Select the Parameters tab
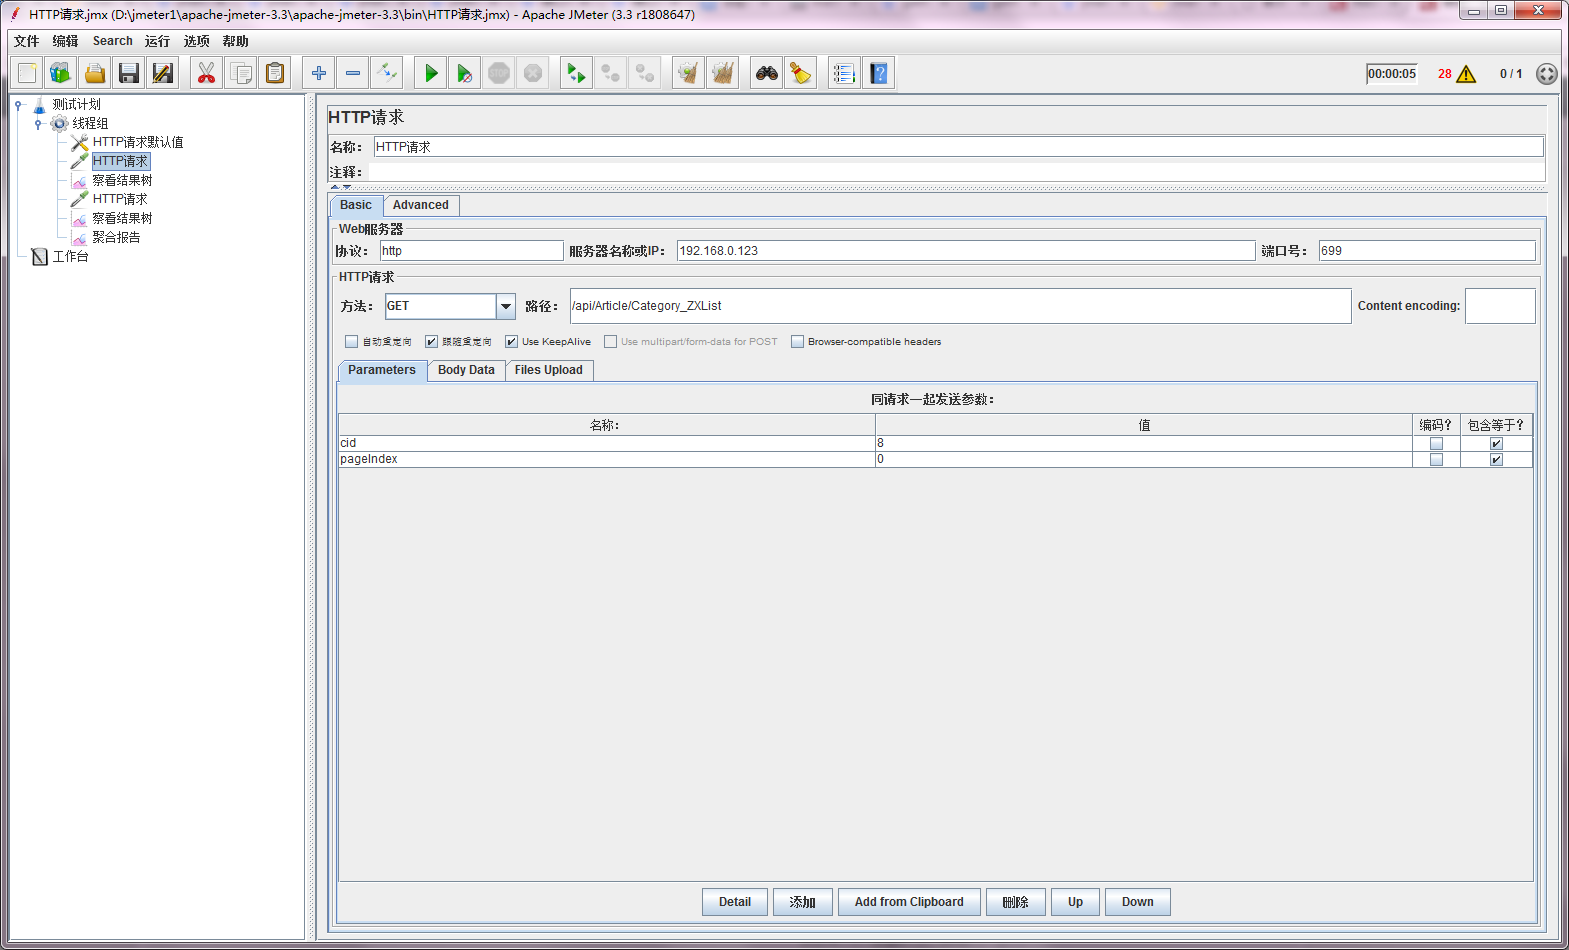Viewport: 1569px width, 950px height. (382, 370)
